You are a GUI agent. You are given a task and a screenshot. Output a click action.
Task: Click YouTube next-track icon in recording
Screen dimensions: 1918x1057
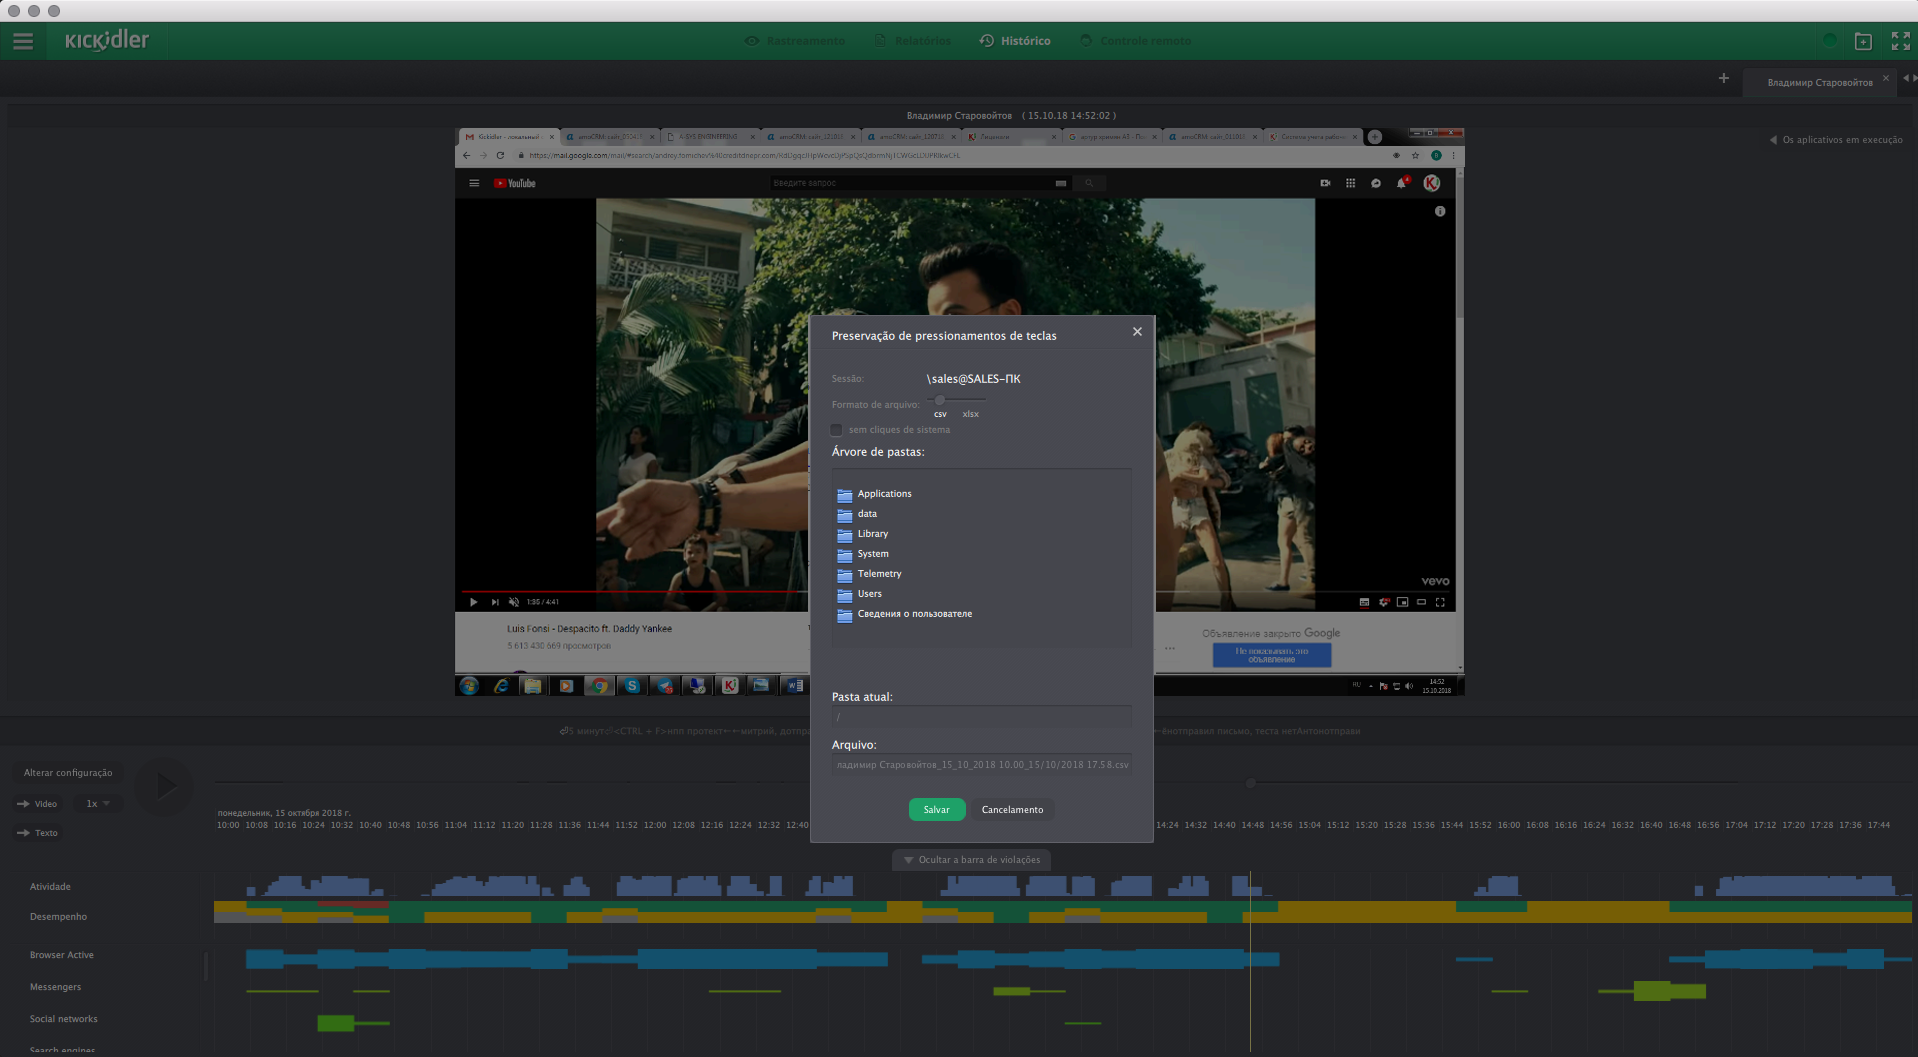point(494,602)
